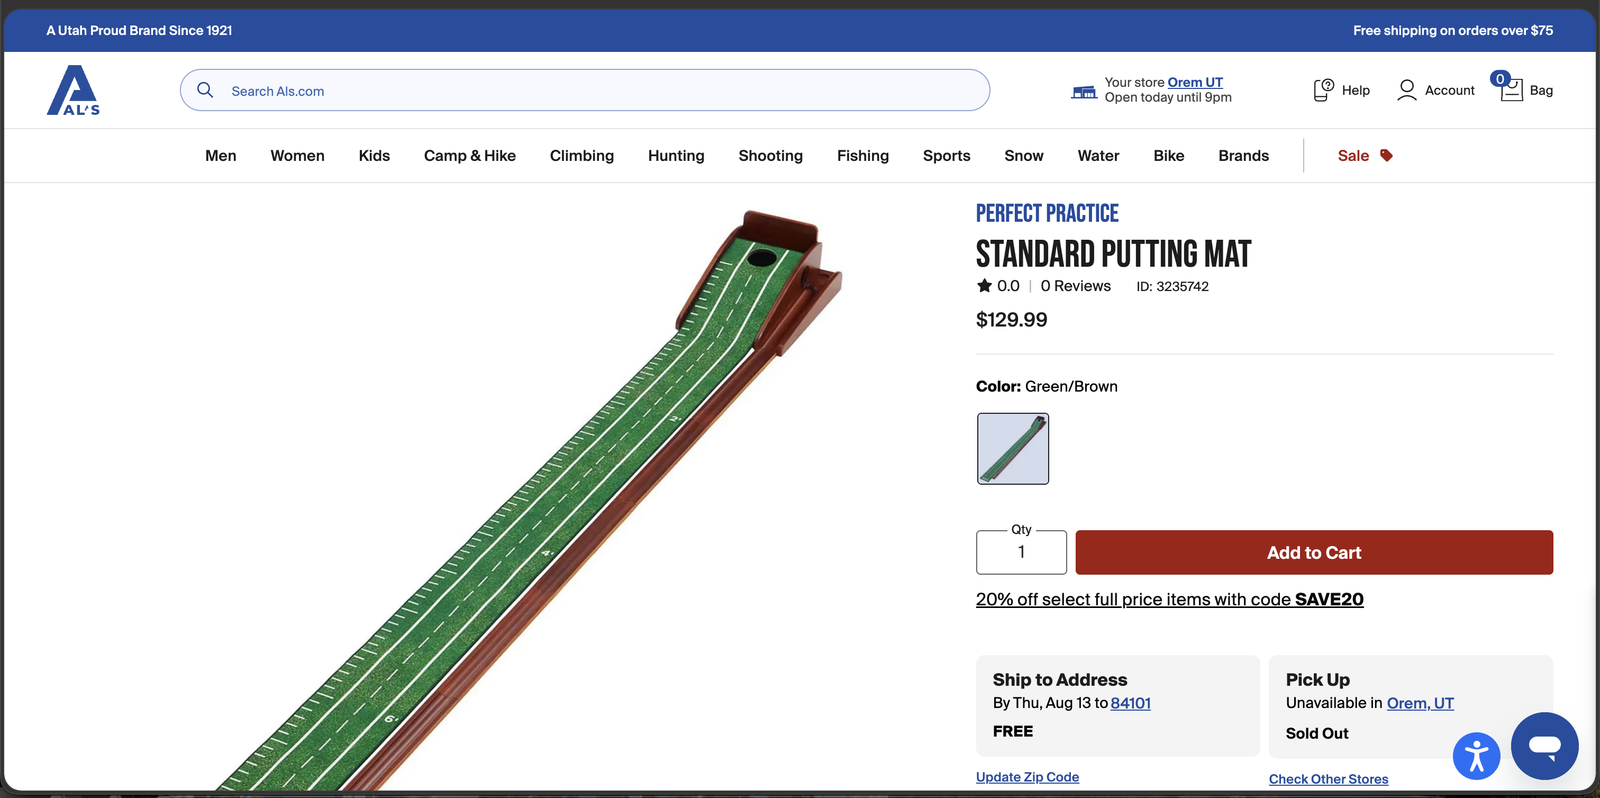This screenshot has width=1600, height=798.
Task: Select the Green/Brown color swatch
Action: click(x=1013, y=449)
